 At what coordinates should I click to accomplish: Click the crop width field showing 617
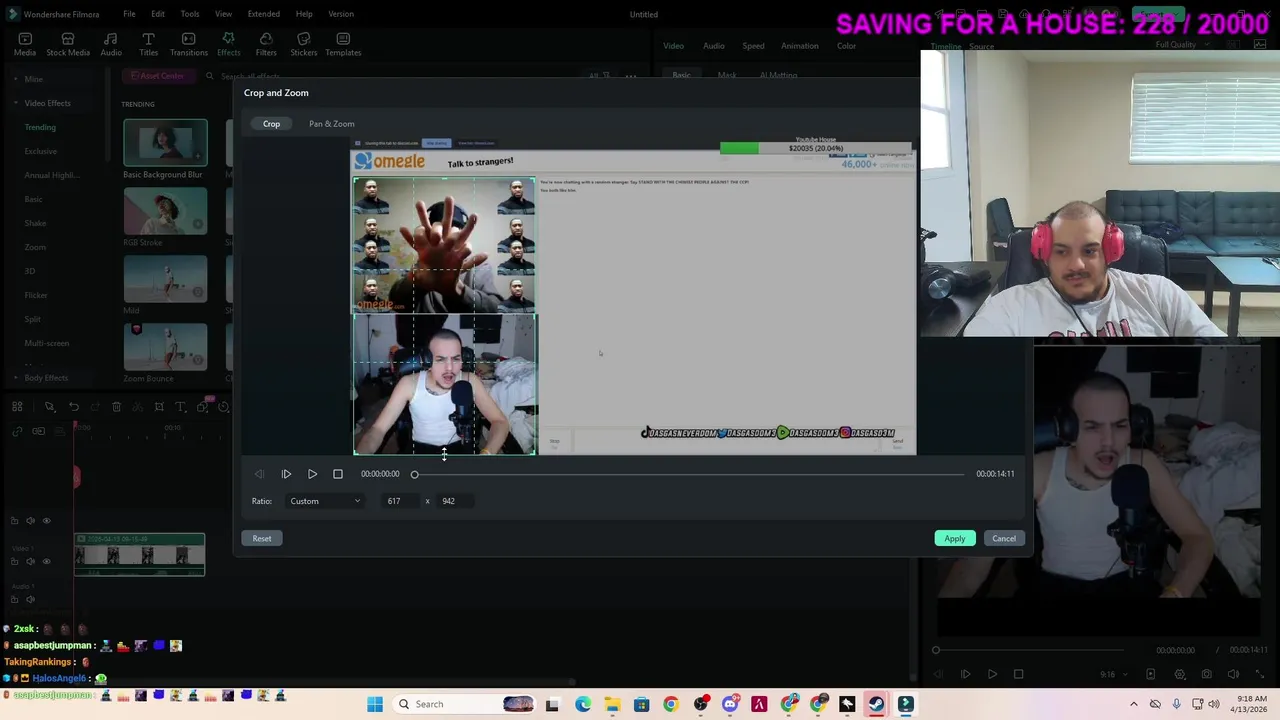pyautogui.click(x=399, y=501)
